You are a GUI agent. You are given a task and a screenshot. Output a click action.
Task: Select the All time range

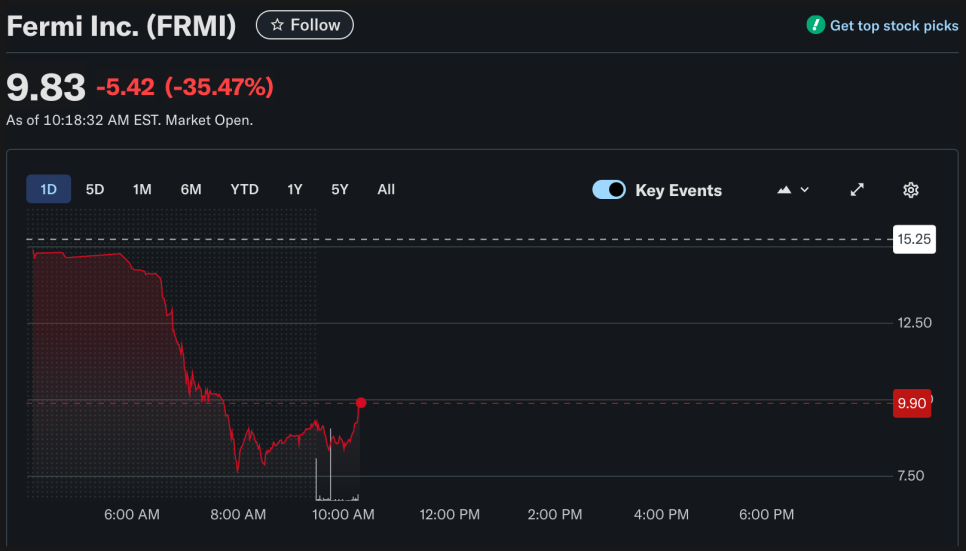[x=386, y=189]
